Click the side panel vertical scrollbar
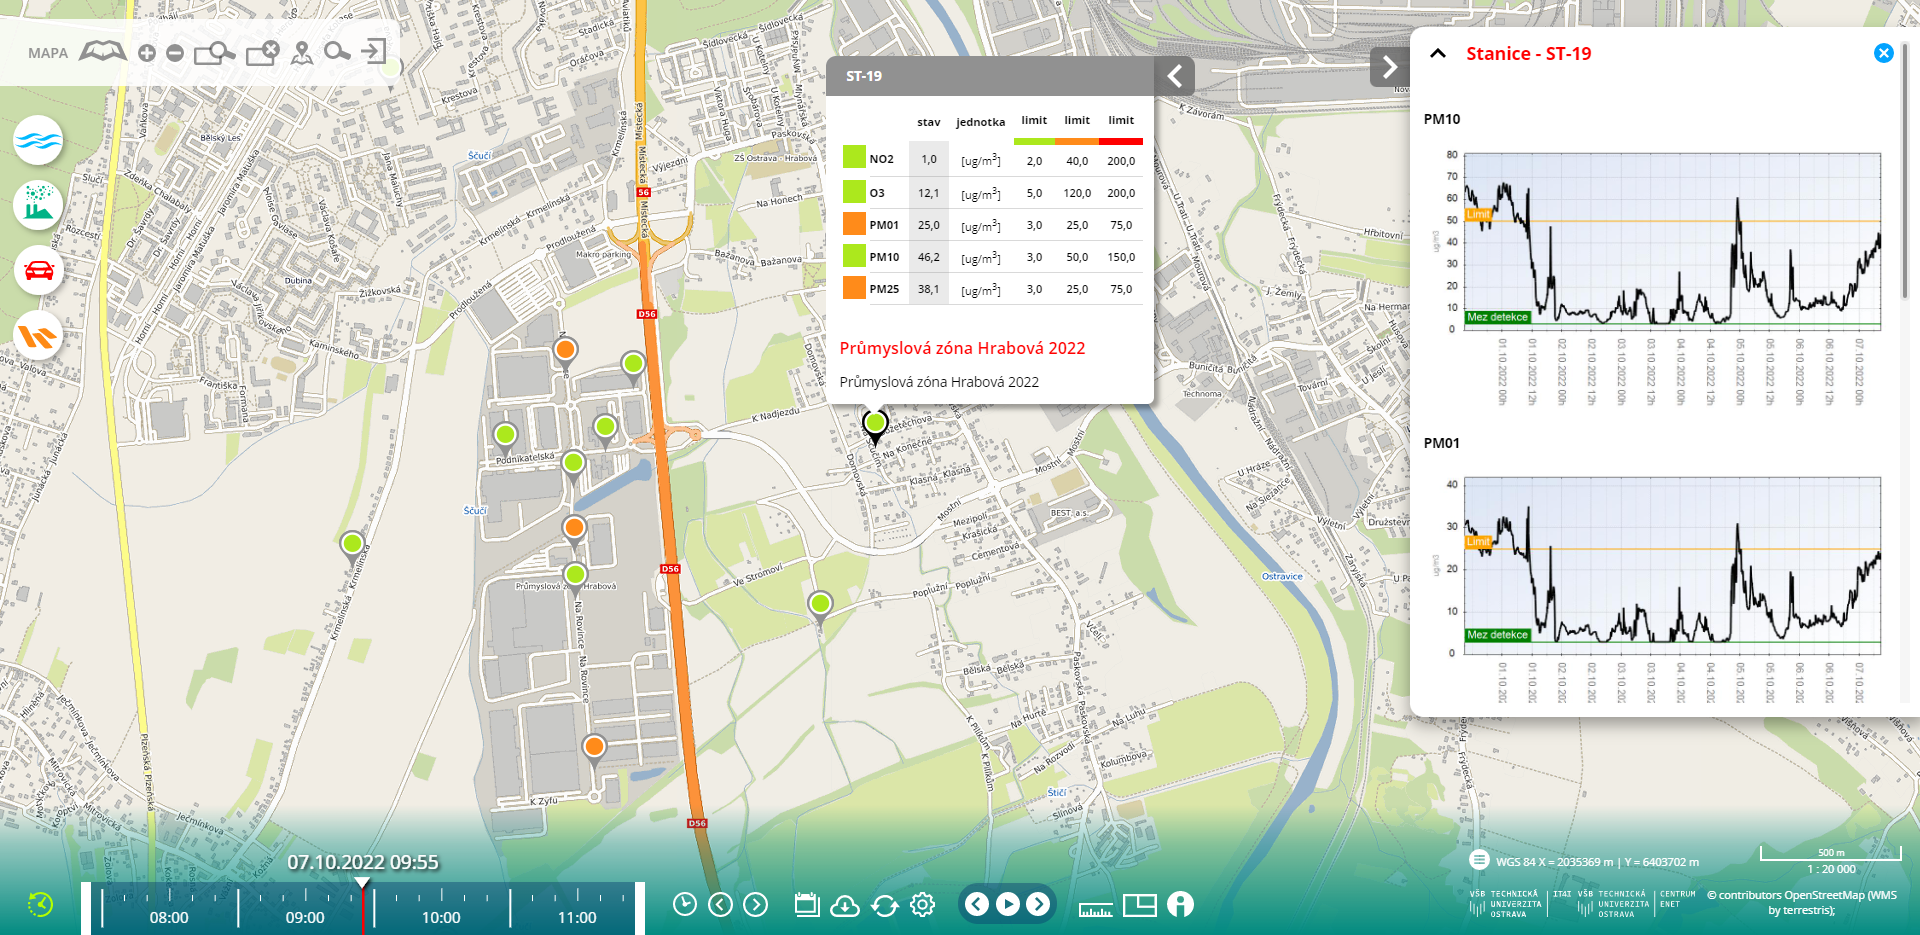This screenshot has width=1920, height=935. coord(1904,170)
